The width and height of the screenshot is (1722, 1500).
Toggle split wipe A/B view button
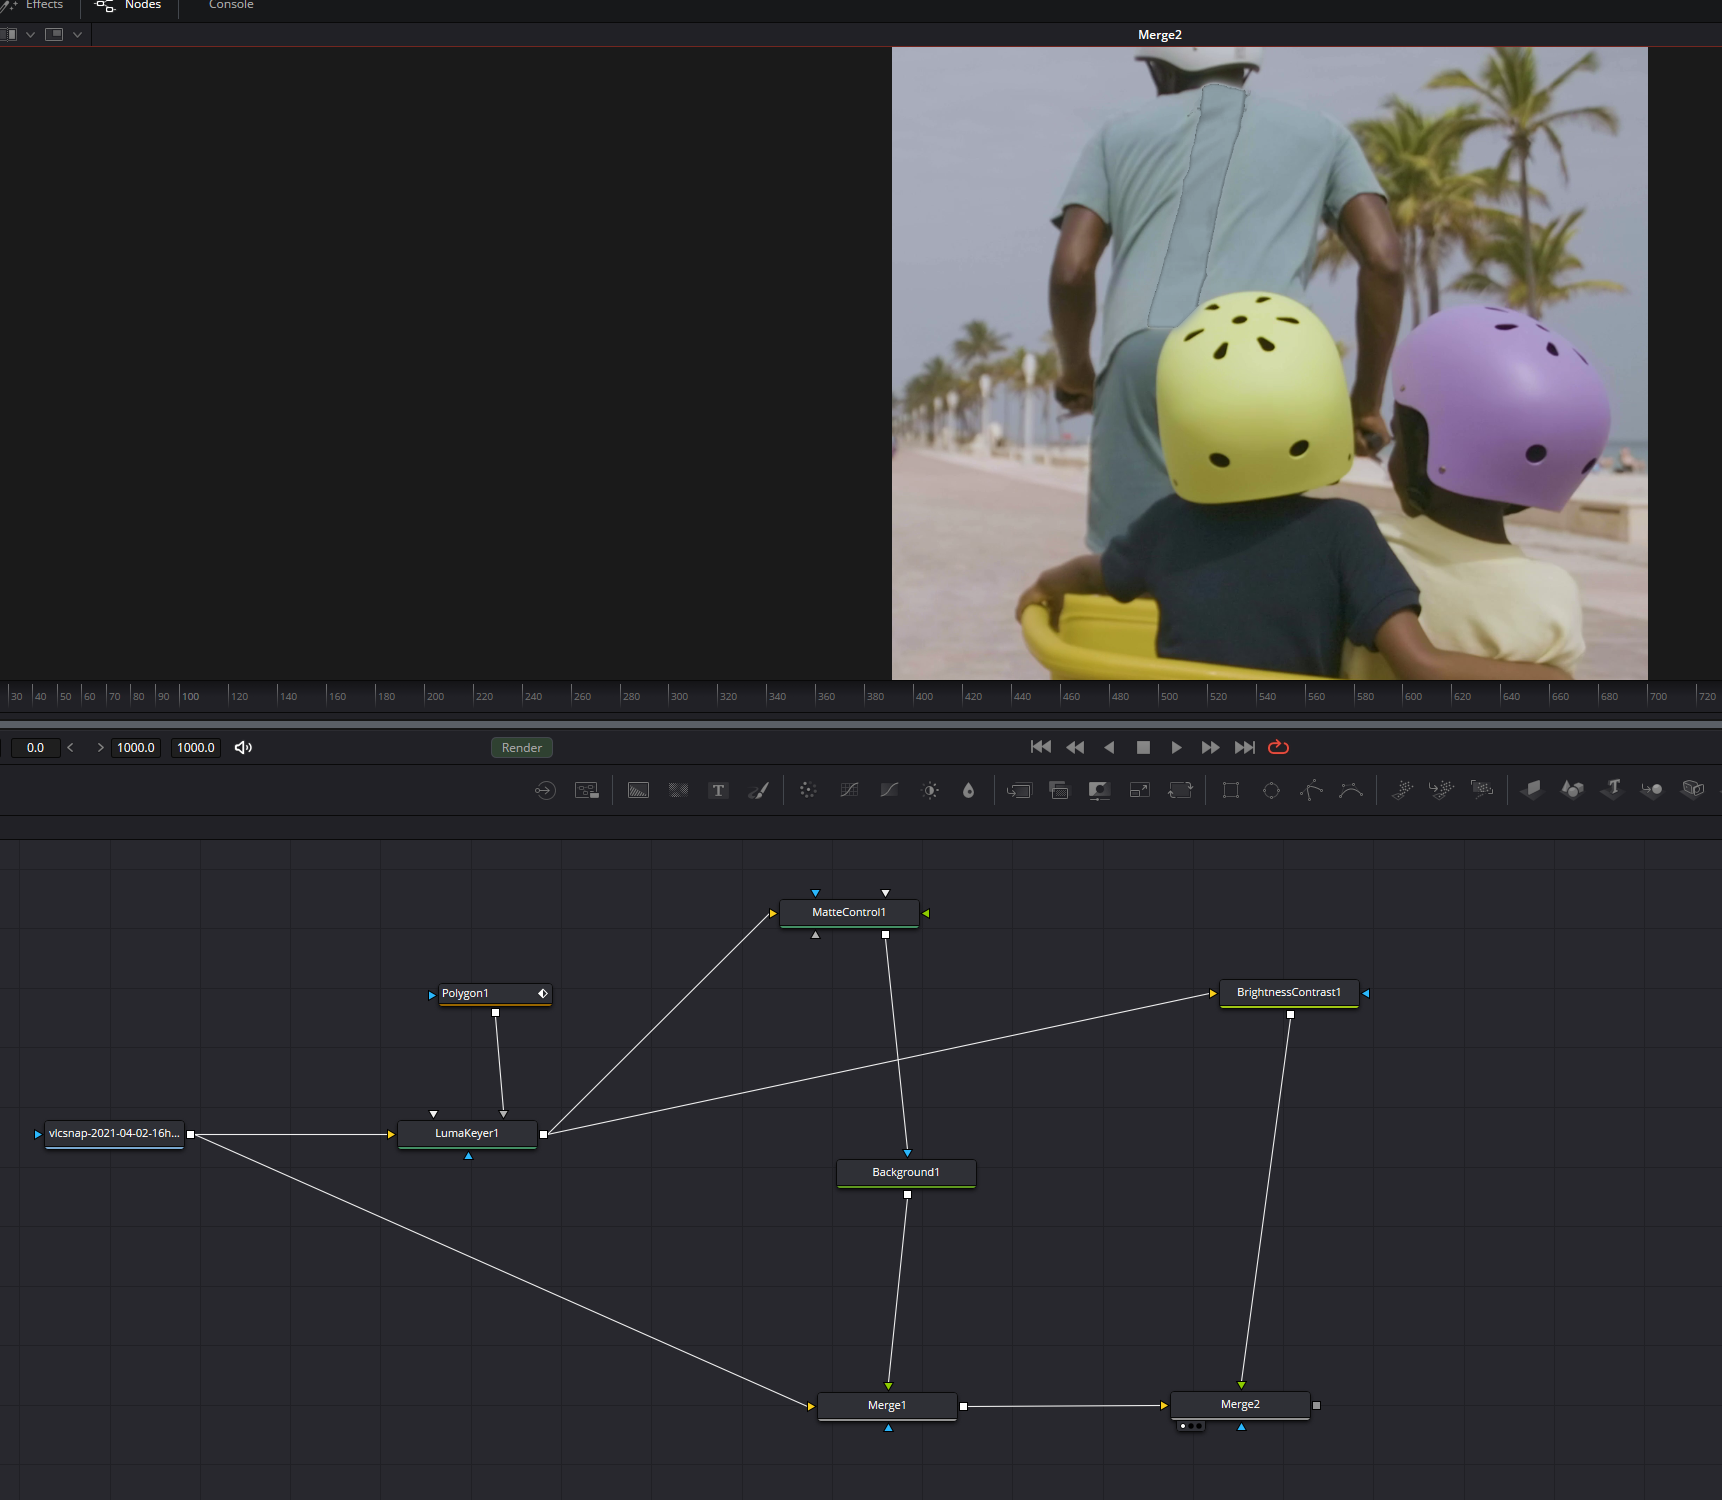[x=9, y=34]
